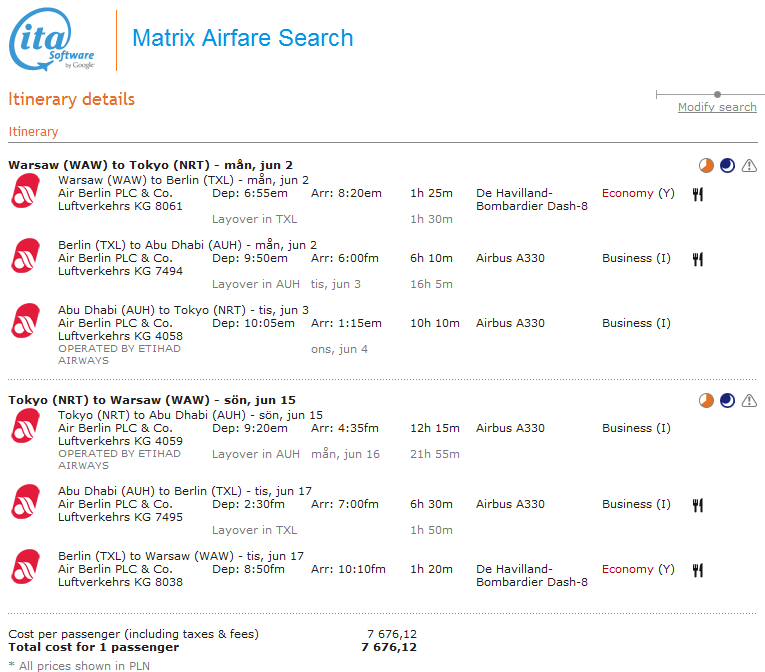Click the blue overnight moon icon in the Warsaw to Tokyo header
Viewport: 765px width, 672px height.
pos(727,166)
